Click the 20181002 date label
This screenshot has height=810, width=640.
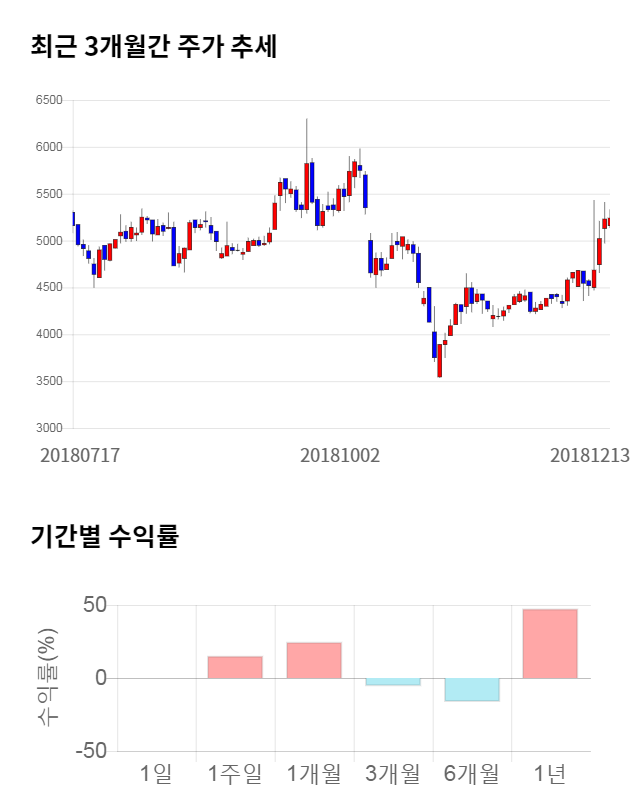[x=340, y=455]
